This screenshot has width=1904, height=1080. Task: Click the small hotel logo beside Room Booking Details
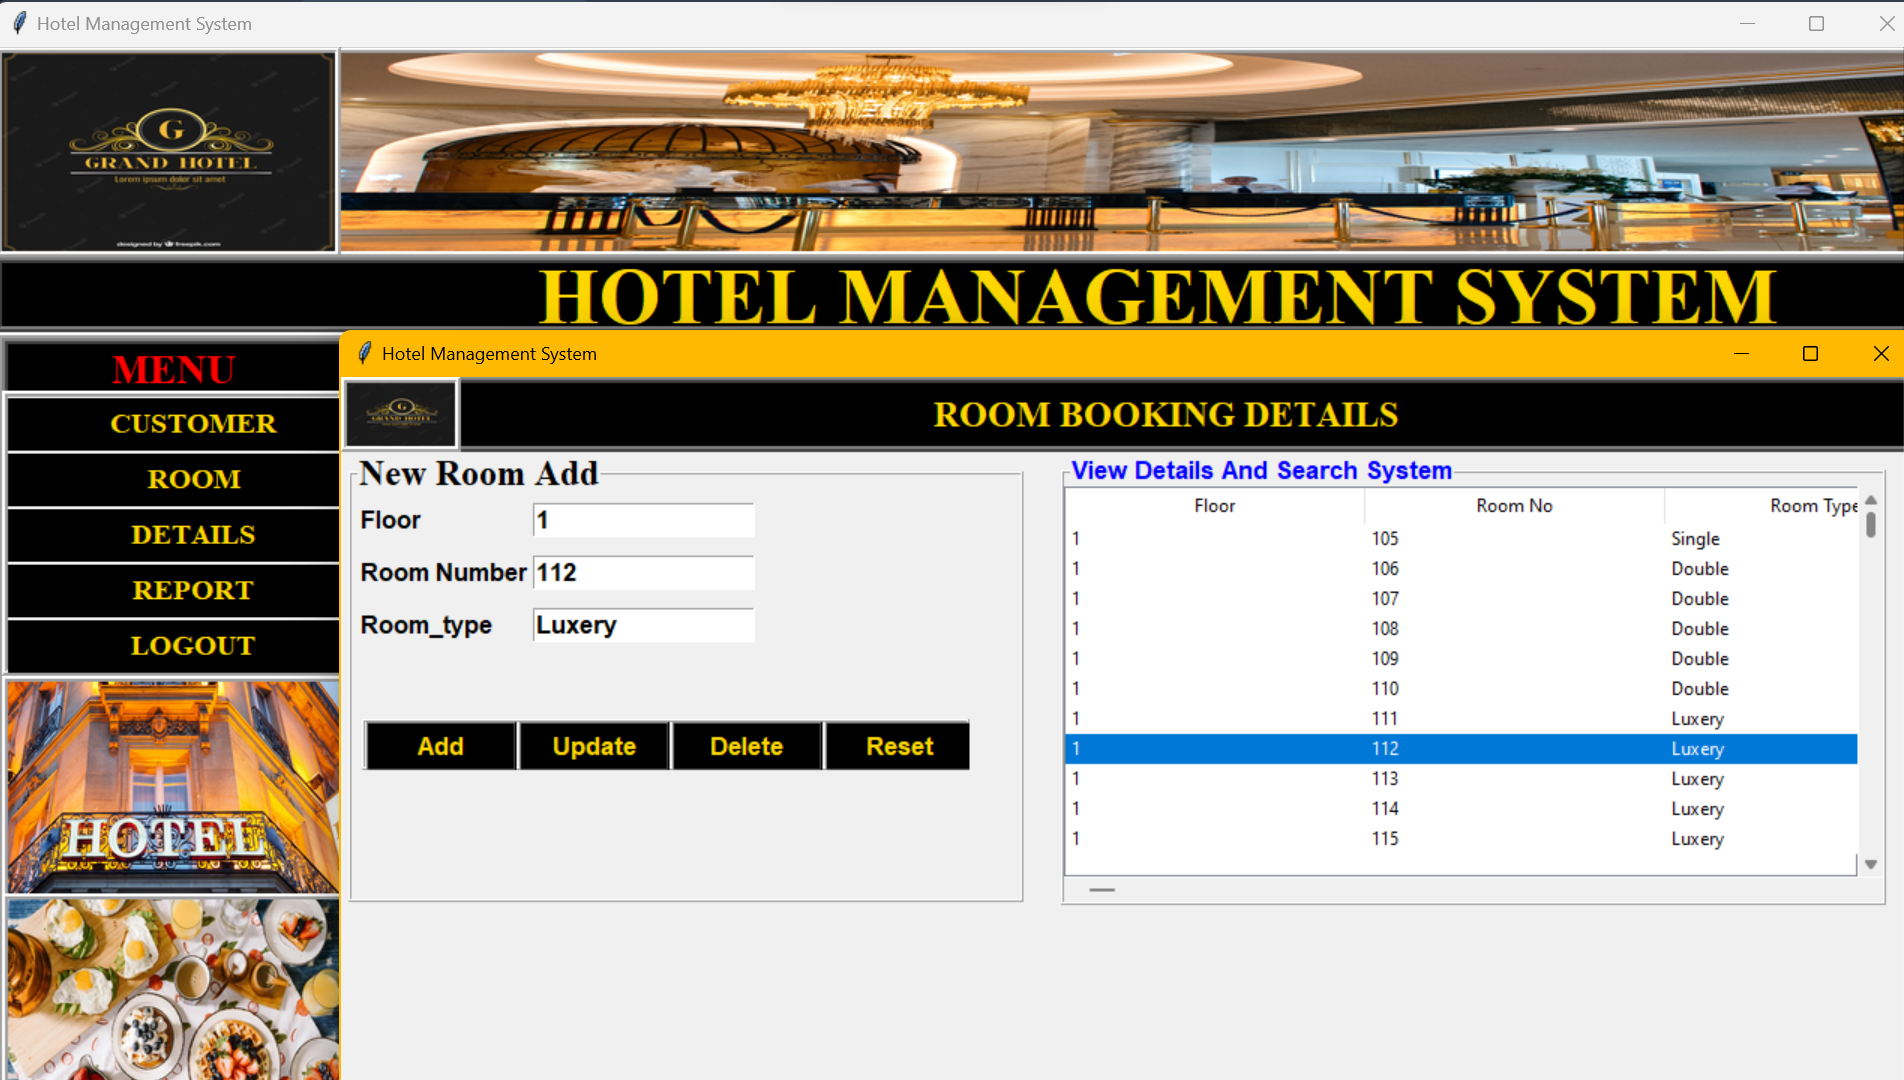click(x=401, y=413)
